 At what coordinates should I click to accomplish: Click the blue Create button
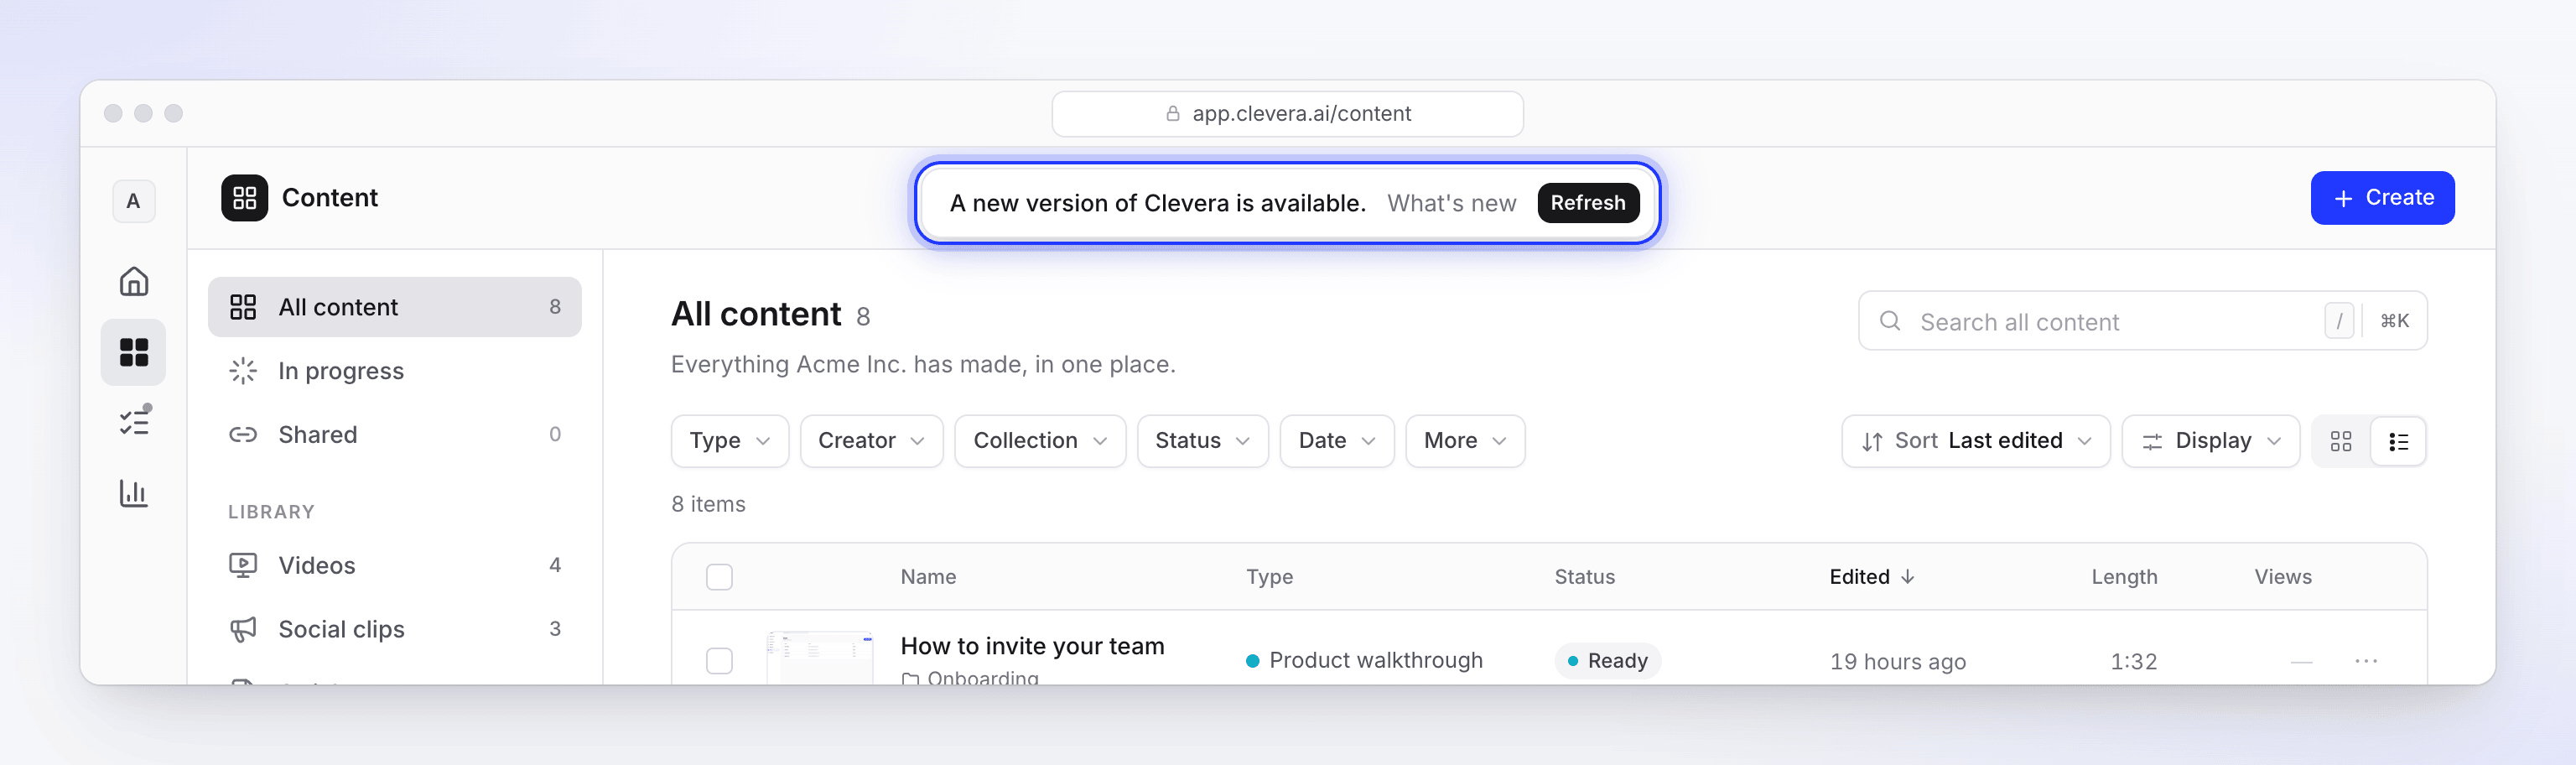tap(2382, 198)
